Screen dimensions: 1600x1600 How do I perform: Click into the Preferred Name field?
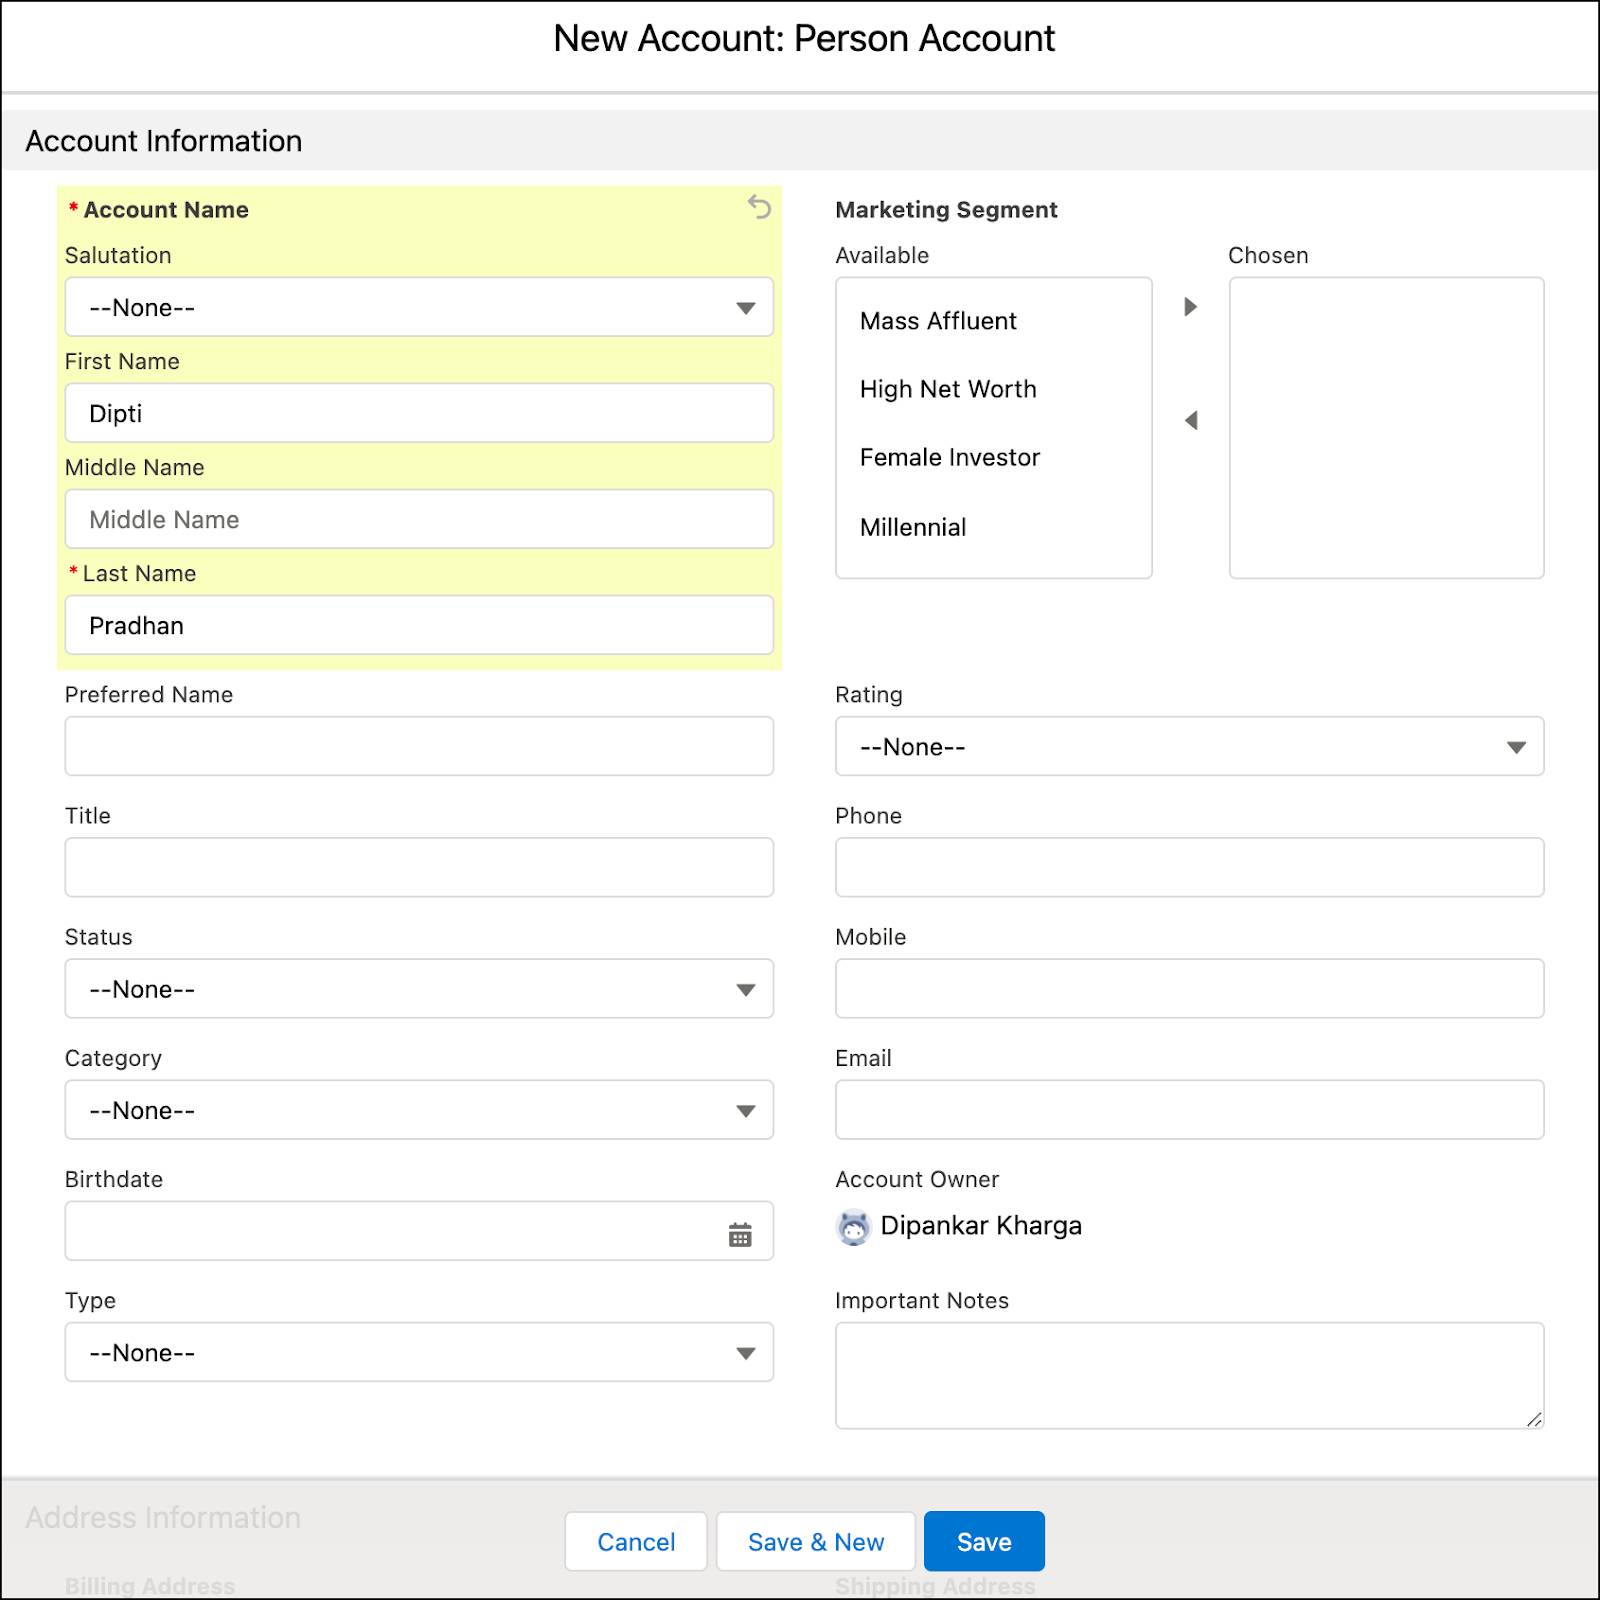point(419,746)
